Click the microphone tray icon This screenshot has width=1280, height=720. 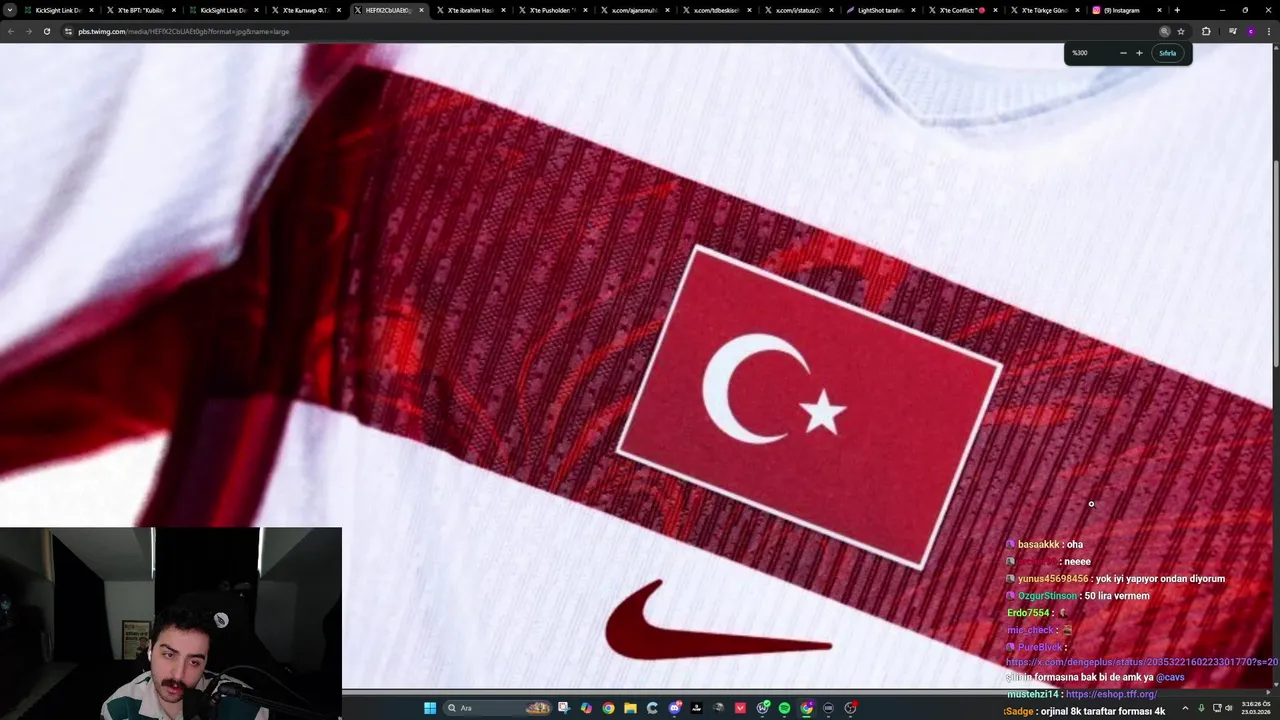[x=1202, y=708]
